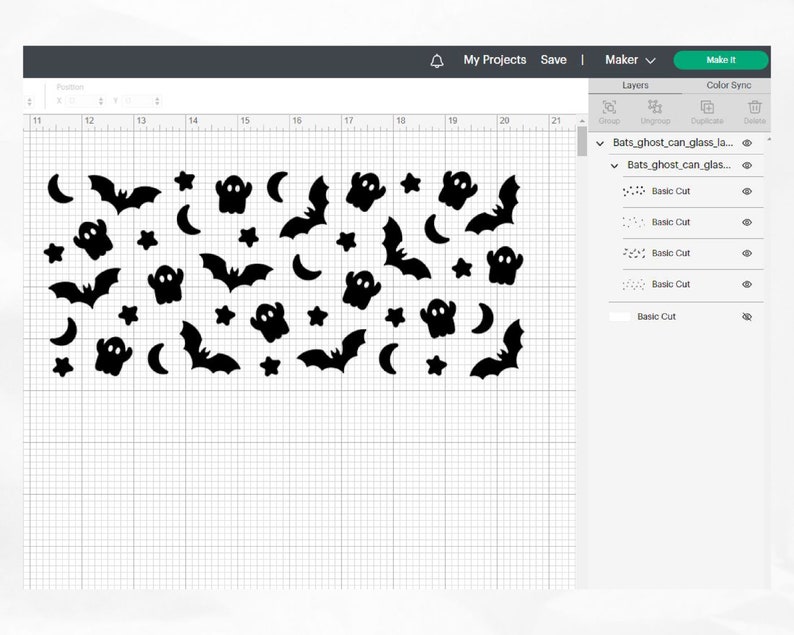Click the Position Y stepper arrows
The height and width of the screenshot is (635, 794).
[157, 101]
